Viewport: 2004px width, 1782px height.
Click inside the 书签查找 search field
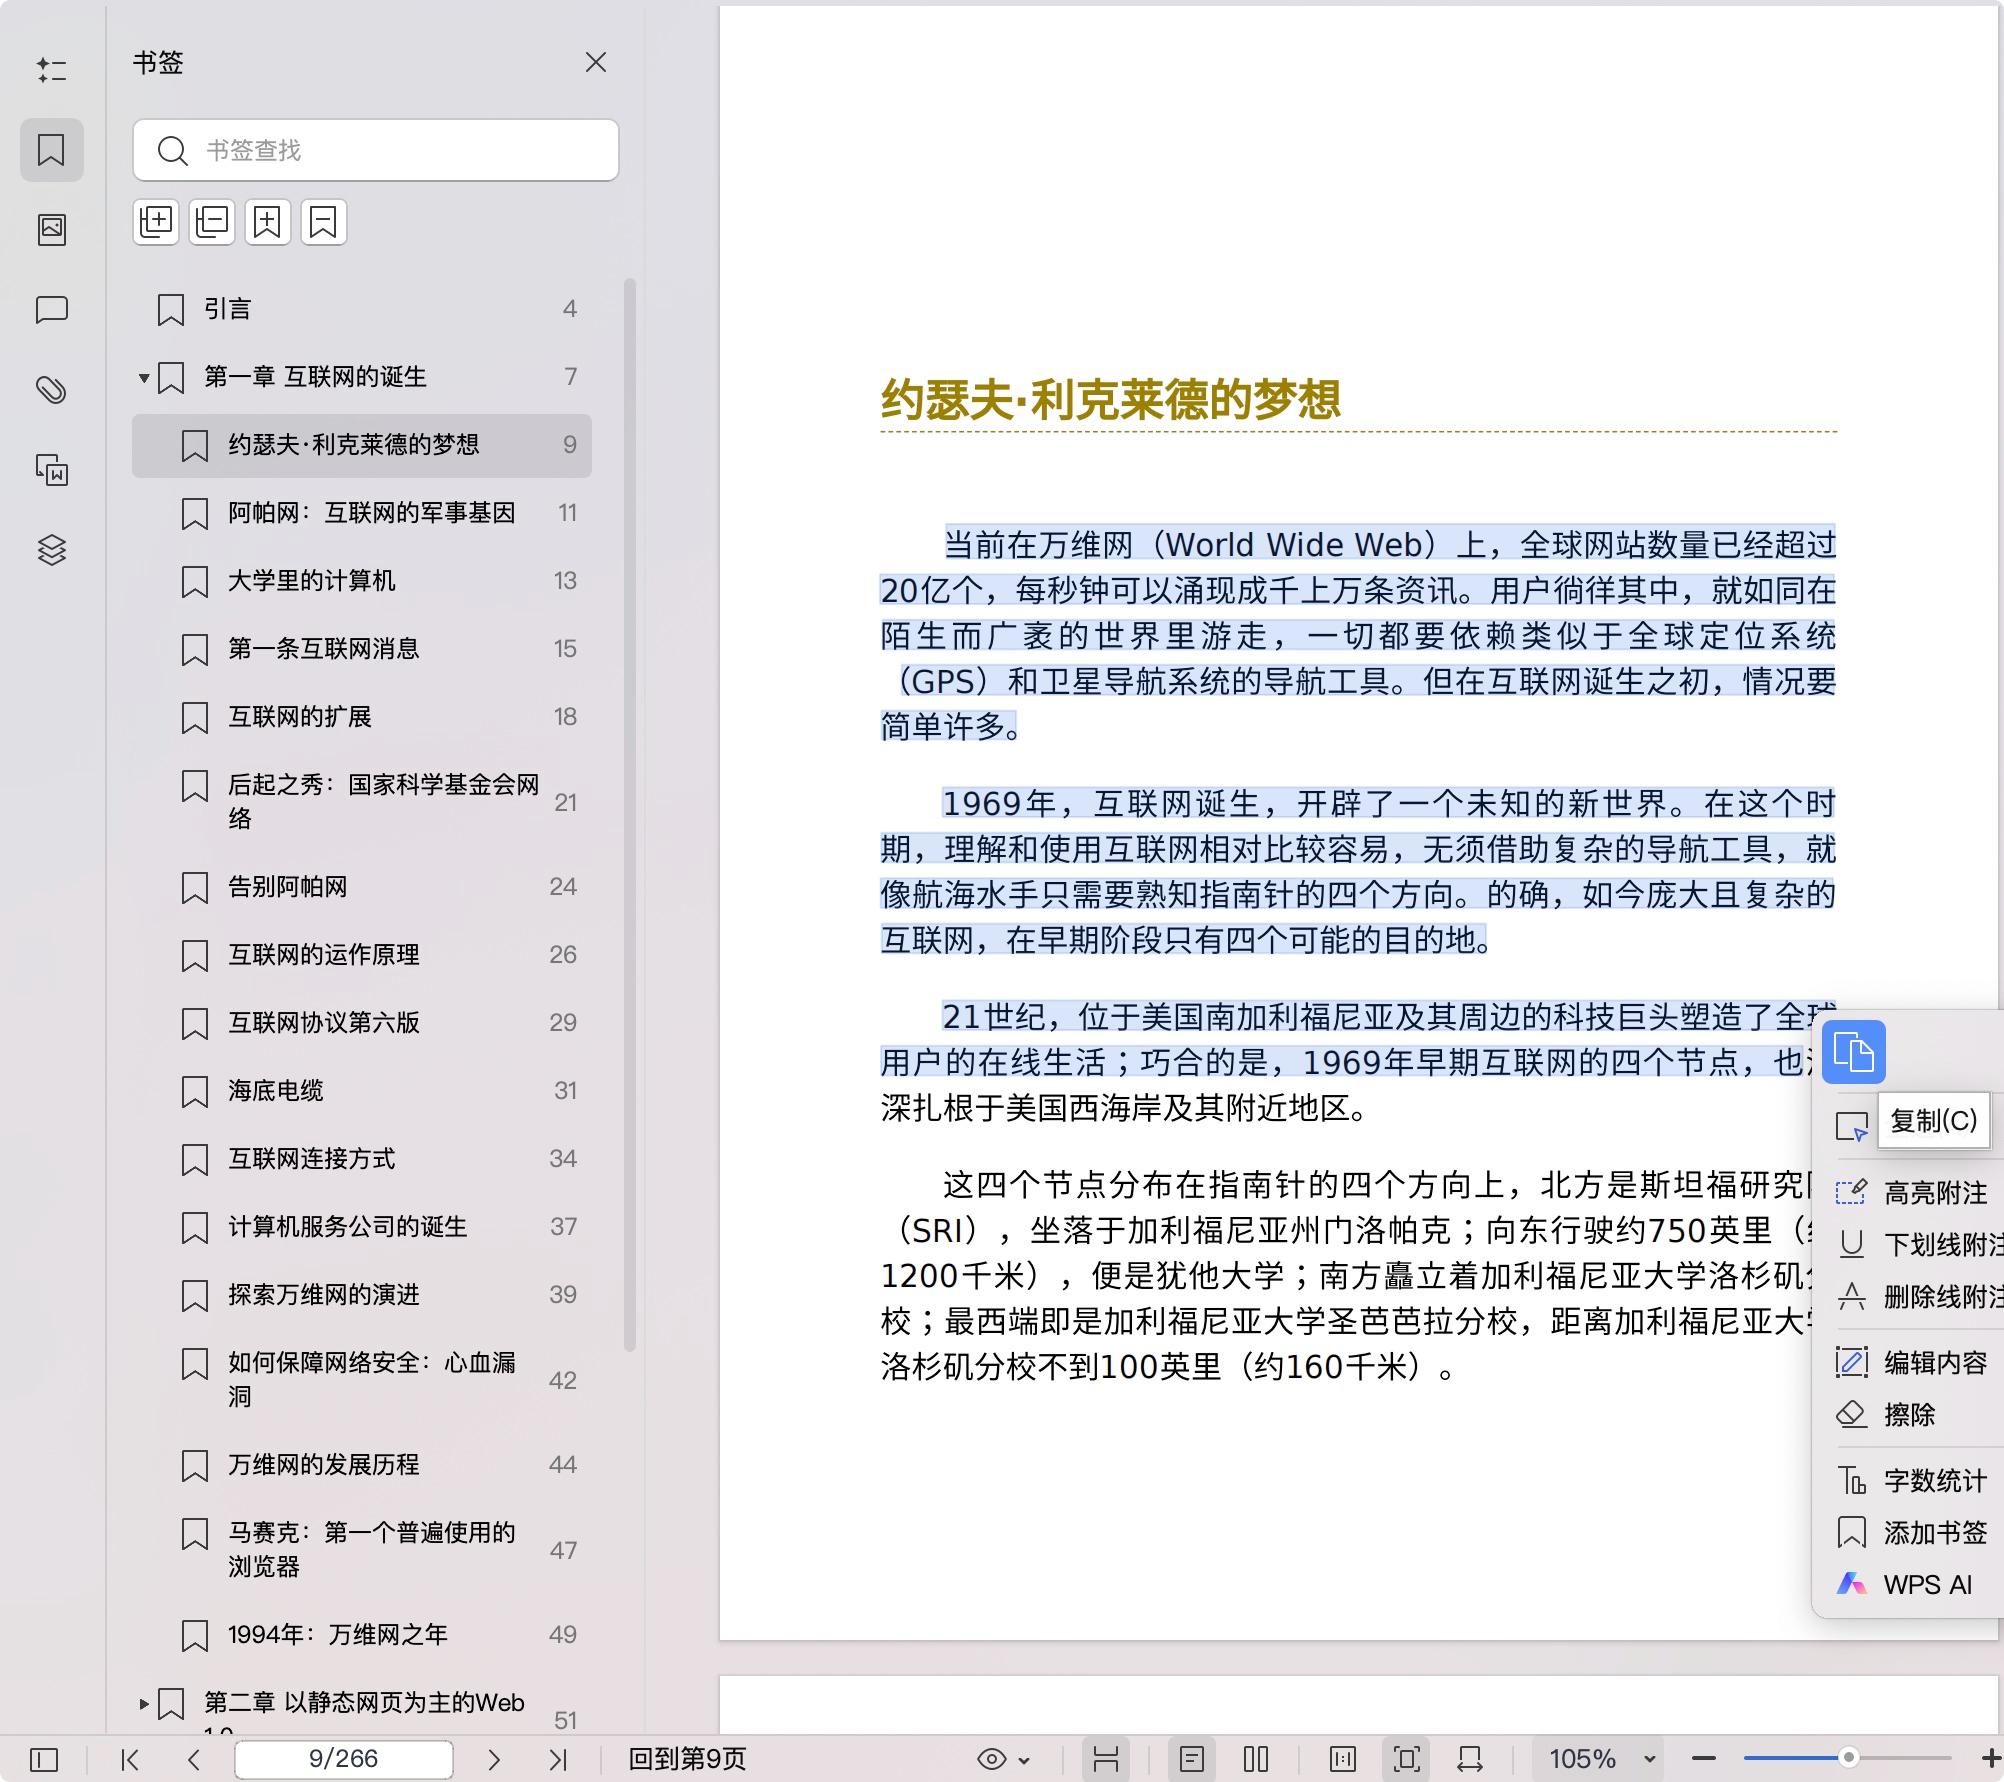[375, 151]
